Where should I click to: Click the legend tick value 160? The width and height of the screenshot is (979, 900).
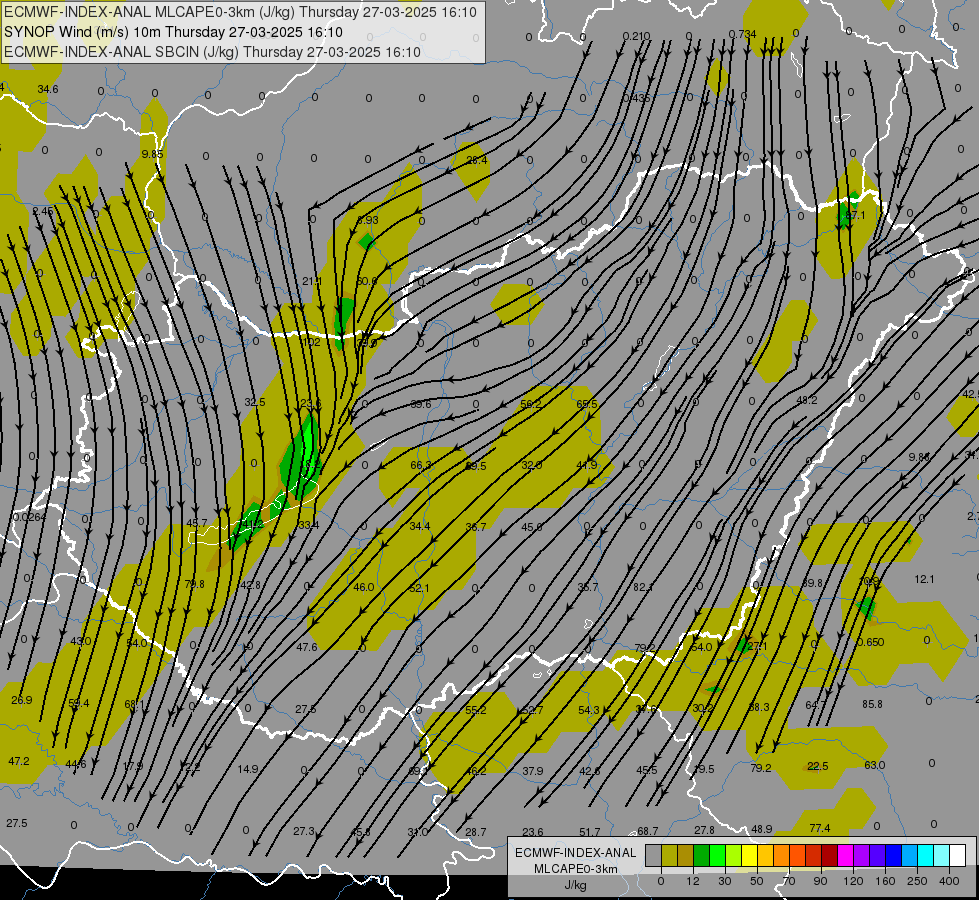click(885, 881)
